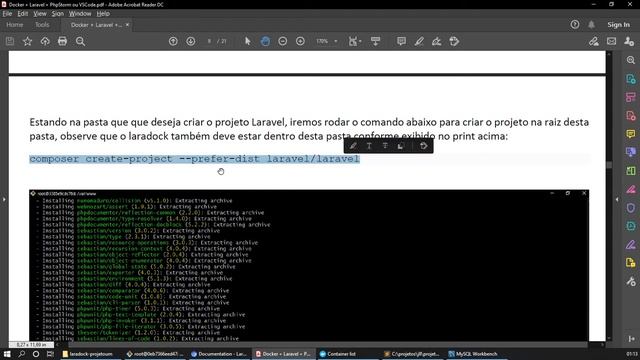Add document to starred bookmark icon
Screen dimensions: 640x360
click(x=27, y=41)
